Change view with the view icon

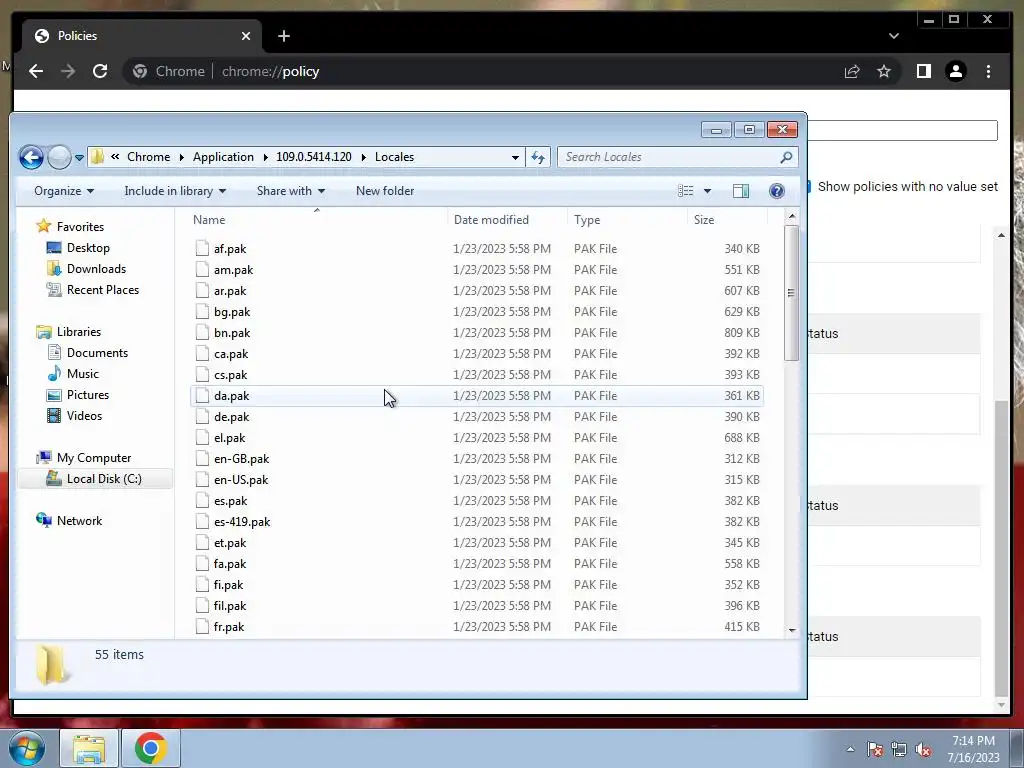point(686,191)
